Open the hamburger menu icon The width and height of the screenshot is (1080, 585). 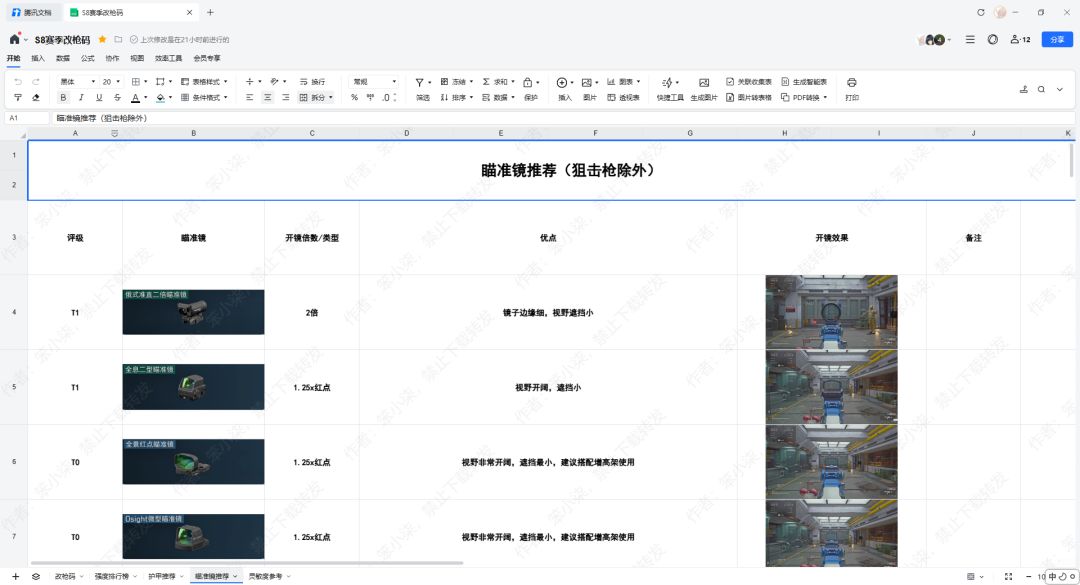pos(970,39)
